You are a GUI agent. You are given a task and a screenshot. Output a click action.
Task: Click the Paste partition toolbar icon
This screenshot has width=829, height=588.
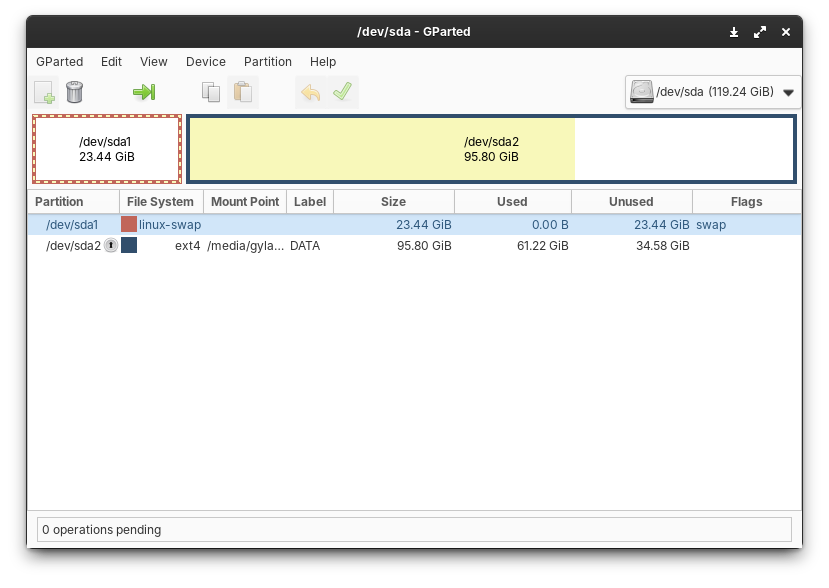click(x=243, y=92)
